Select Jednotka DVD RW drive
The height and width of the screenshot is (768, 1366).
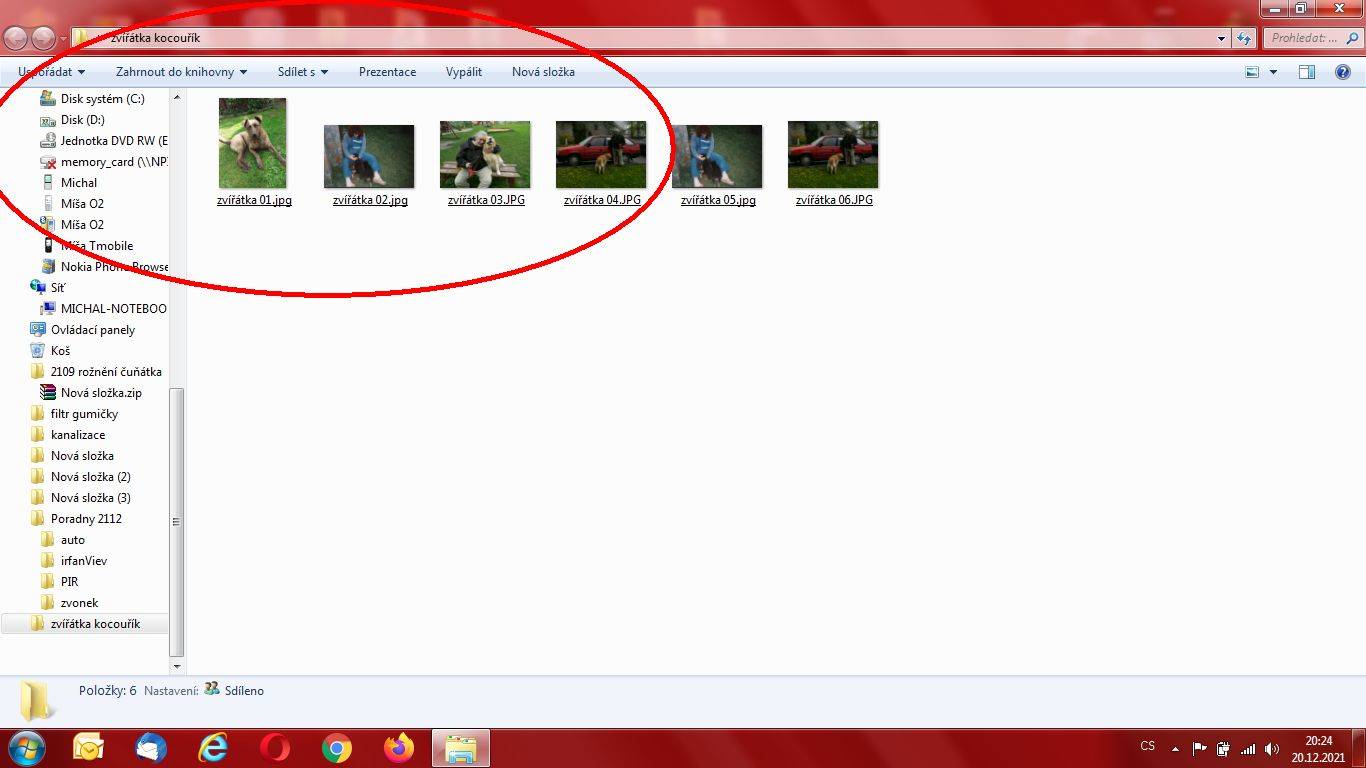(x=104, y=141)
